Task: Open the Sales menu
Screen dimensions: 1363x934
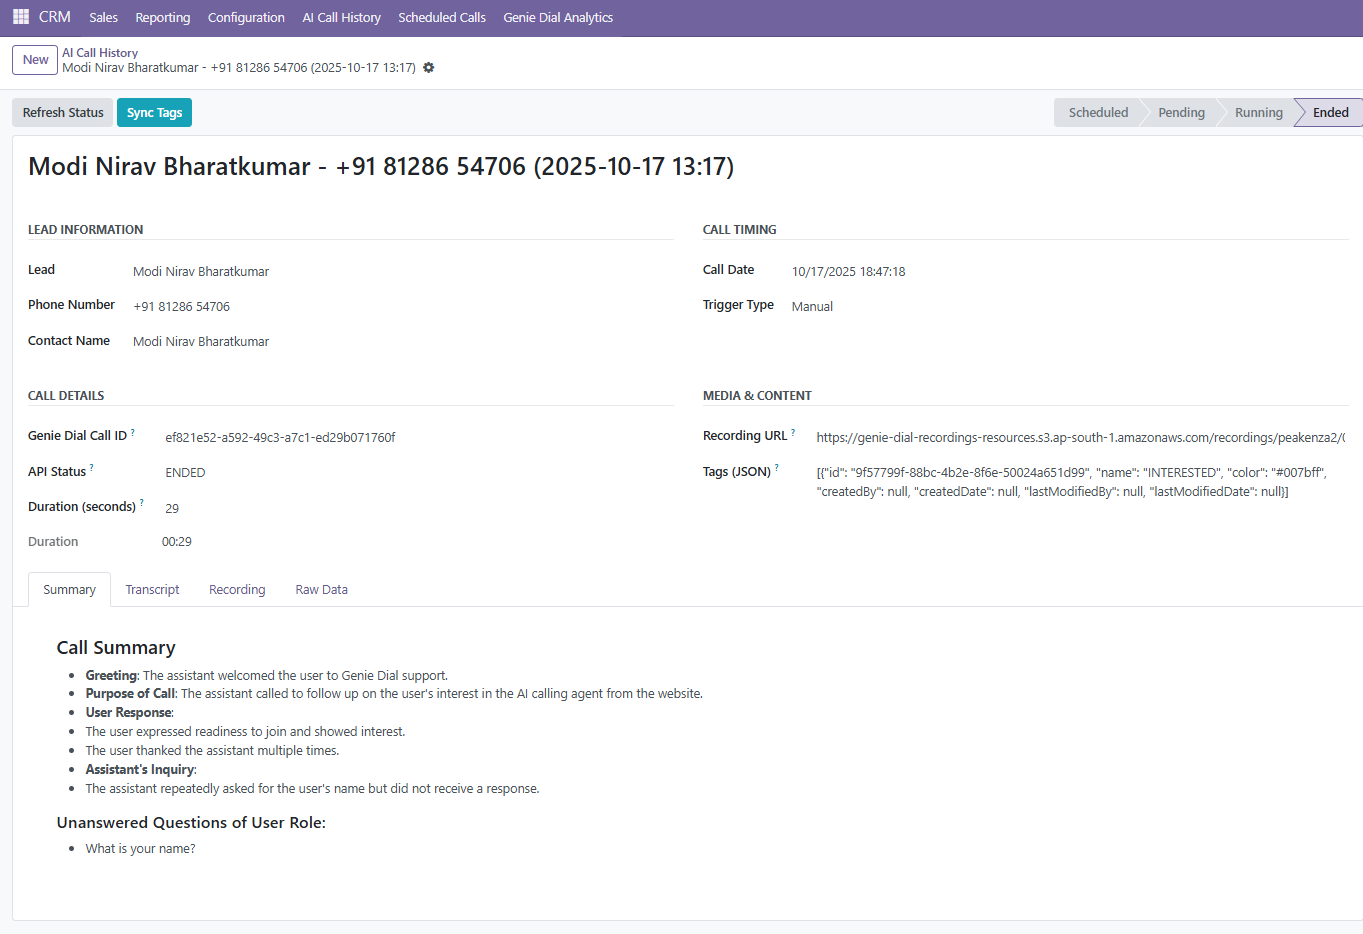Action: pos(103,17)
